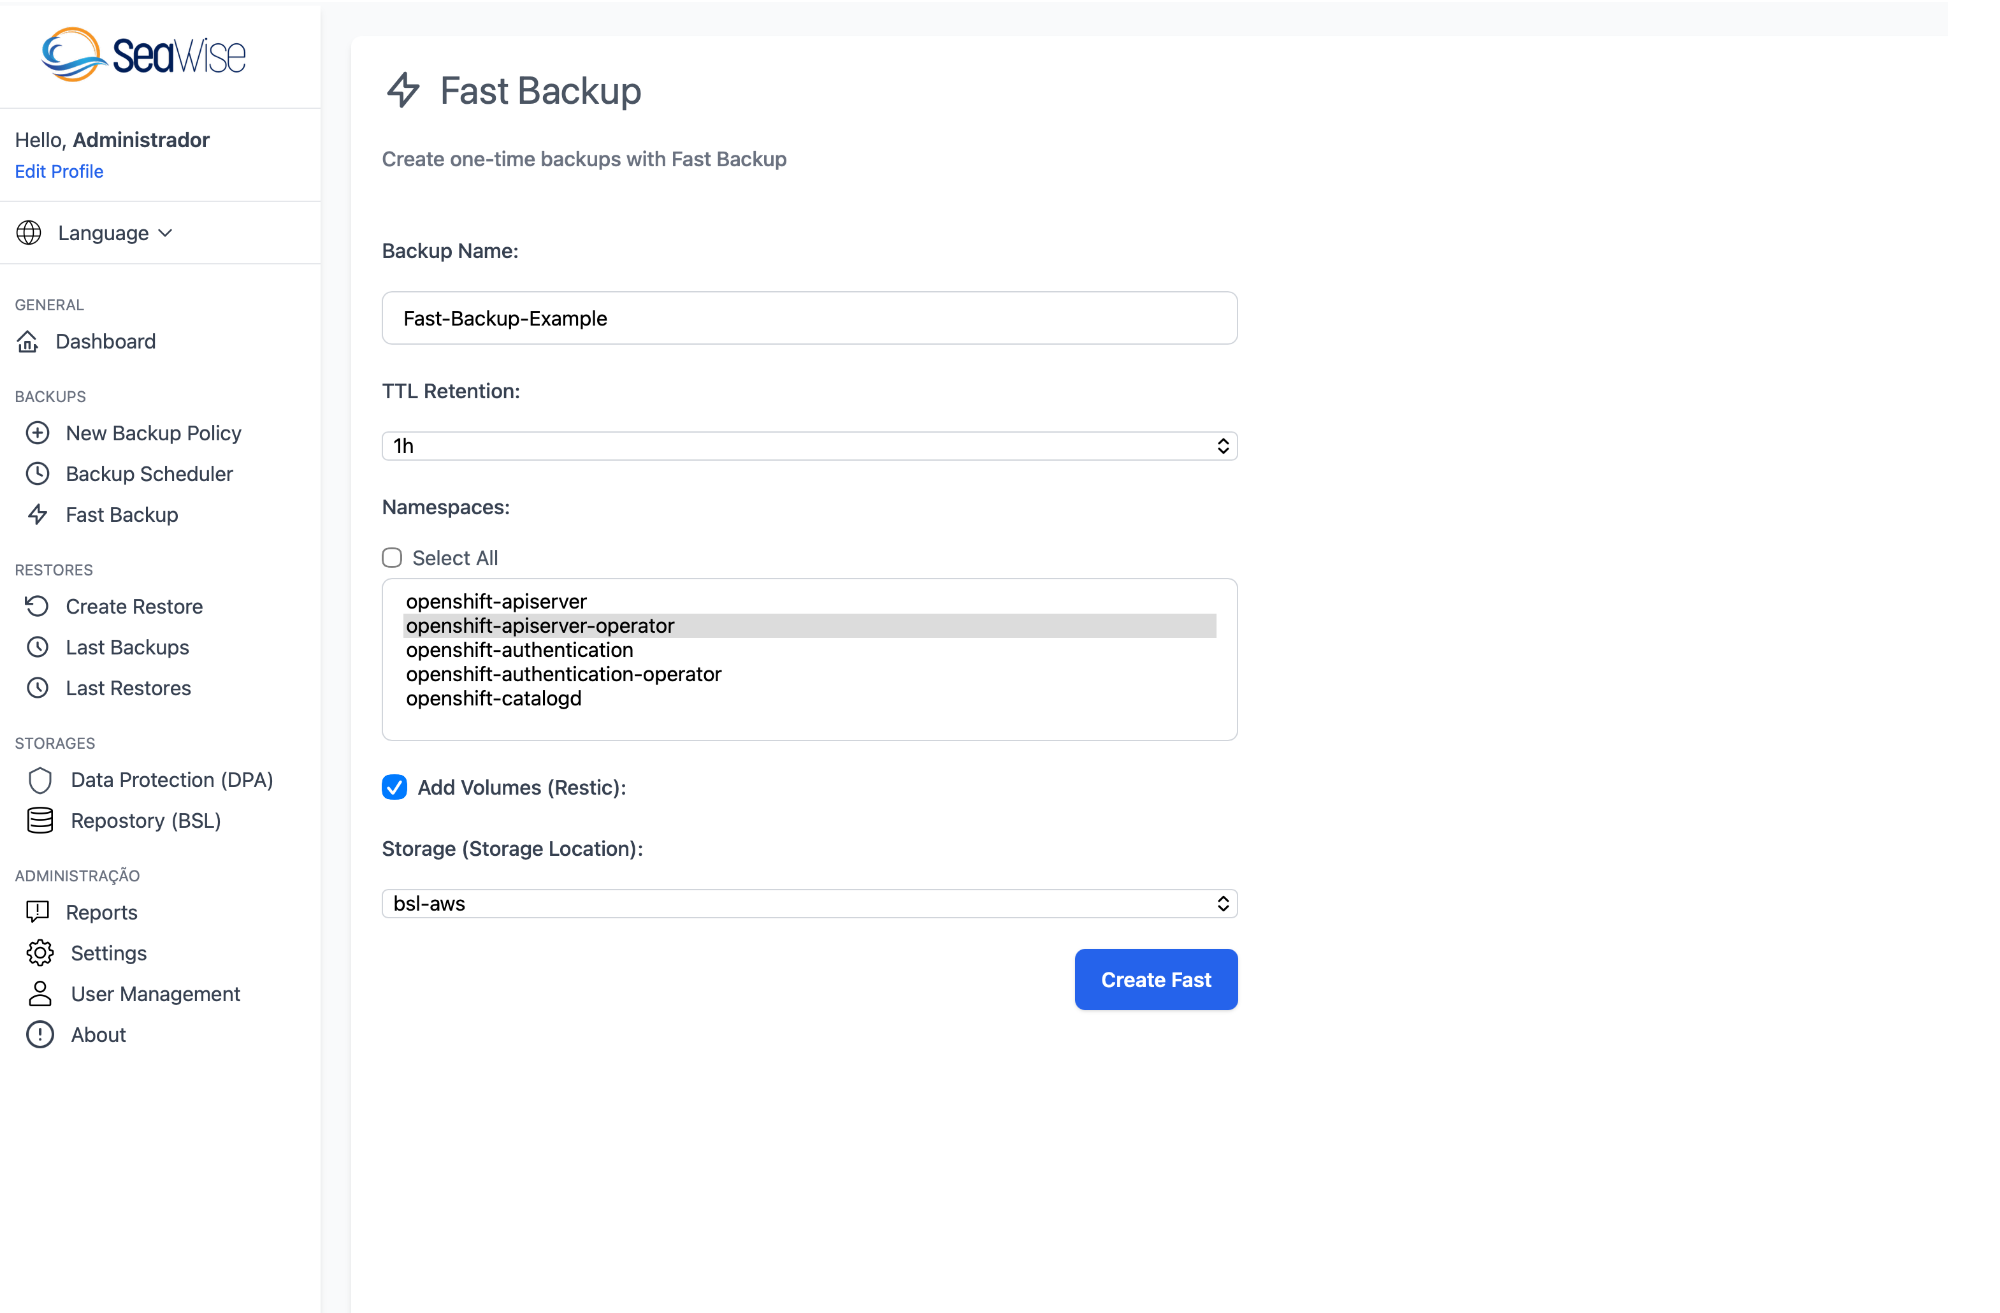Open the Settings page
This screenshot has height=1313, width=2000.
coord(108,952)
